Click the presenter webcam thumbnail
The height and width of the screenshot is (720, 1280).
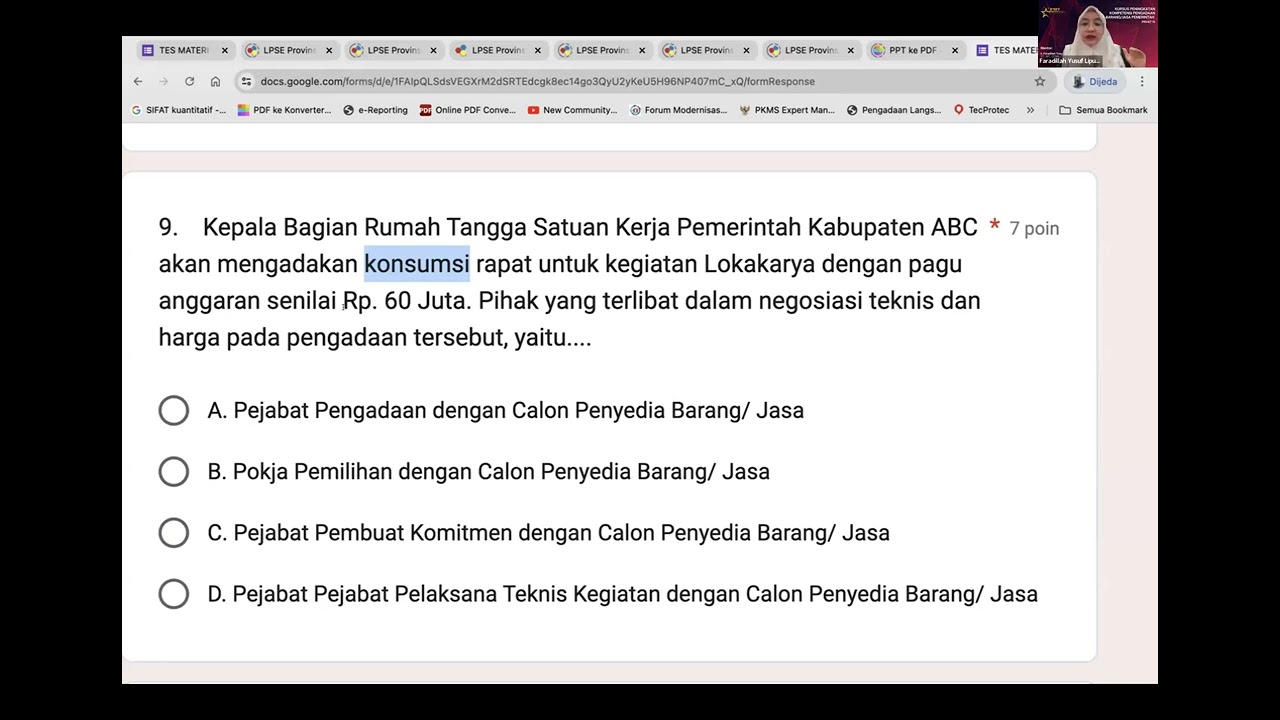click(x=1098, y=34)
